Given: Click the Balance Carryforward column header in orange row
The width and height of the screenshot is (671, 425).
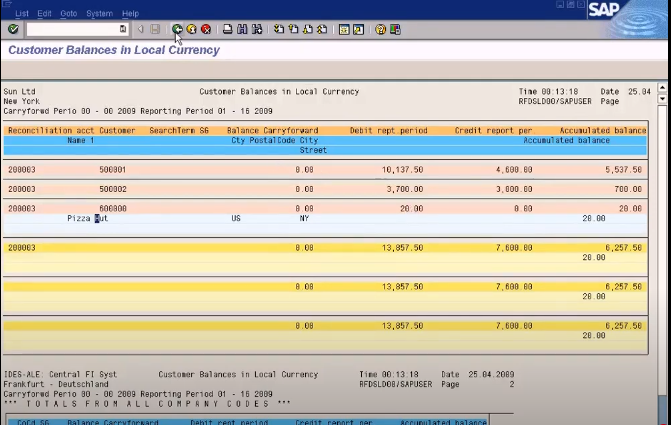Looking at the screenshot, I should 273,131.
